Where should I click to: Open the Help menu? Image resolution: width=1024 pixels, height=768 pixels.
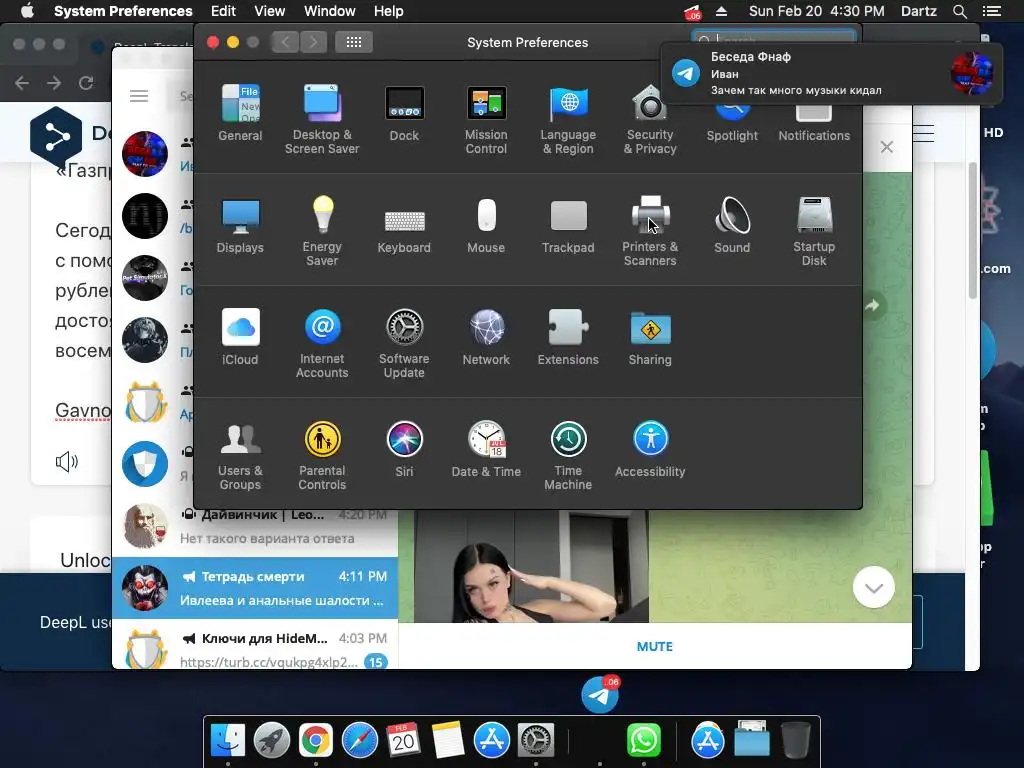coord(389,11)
